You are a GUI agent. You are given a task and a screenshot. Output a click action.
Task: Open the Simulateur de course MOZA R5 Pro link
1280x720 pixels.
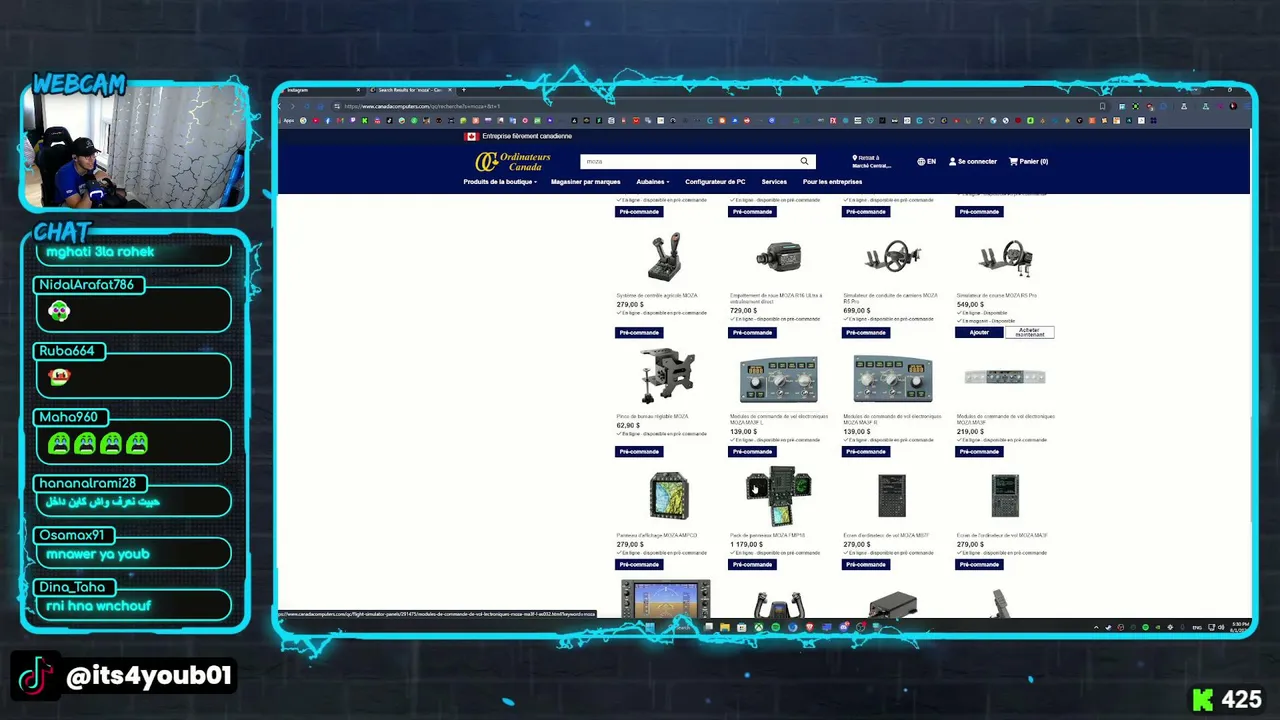(x=997, y=296)
